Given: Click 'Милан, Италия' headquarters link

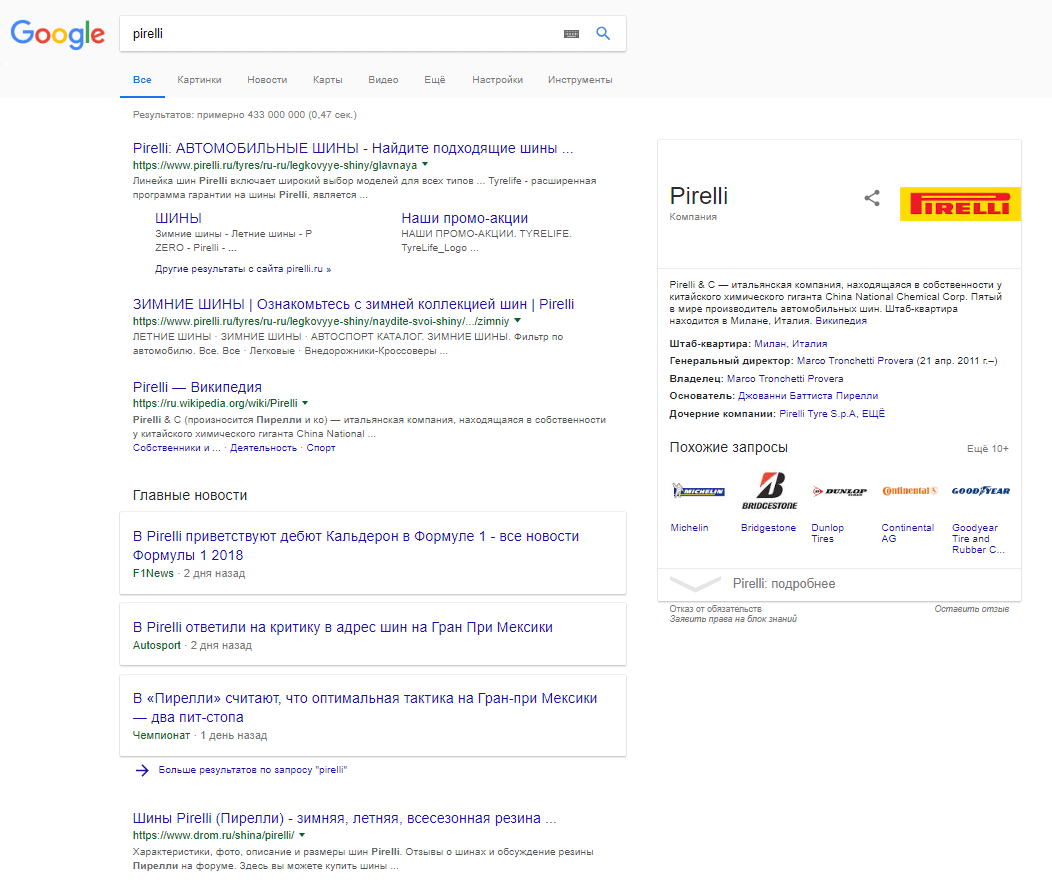Looking at the screenshot, I should click(790, 344).
